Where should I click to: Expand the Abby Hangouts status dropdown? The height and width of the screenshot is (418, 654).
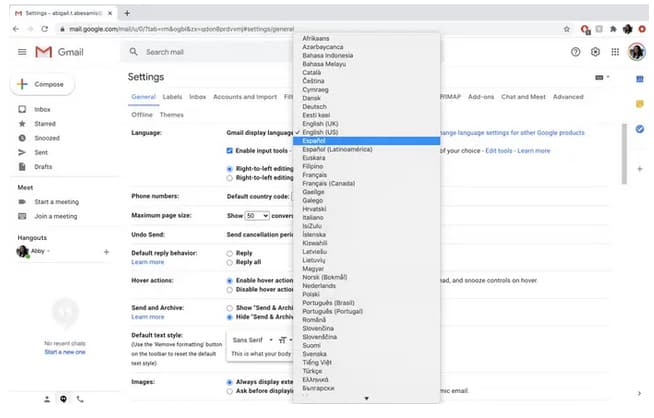pyautogui.click(x=48, y=251)
